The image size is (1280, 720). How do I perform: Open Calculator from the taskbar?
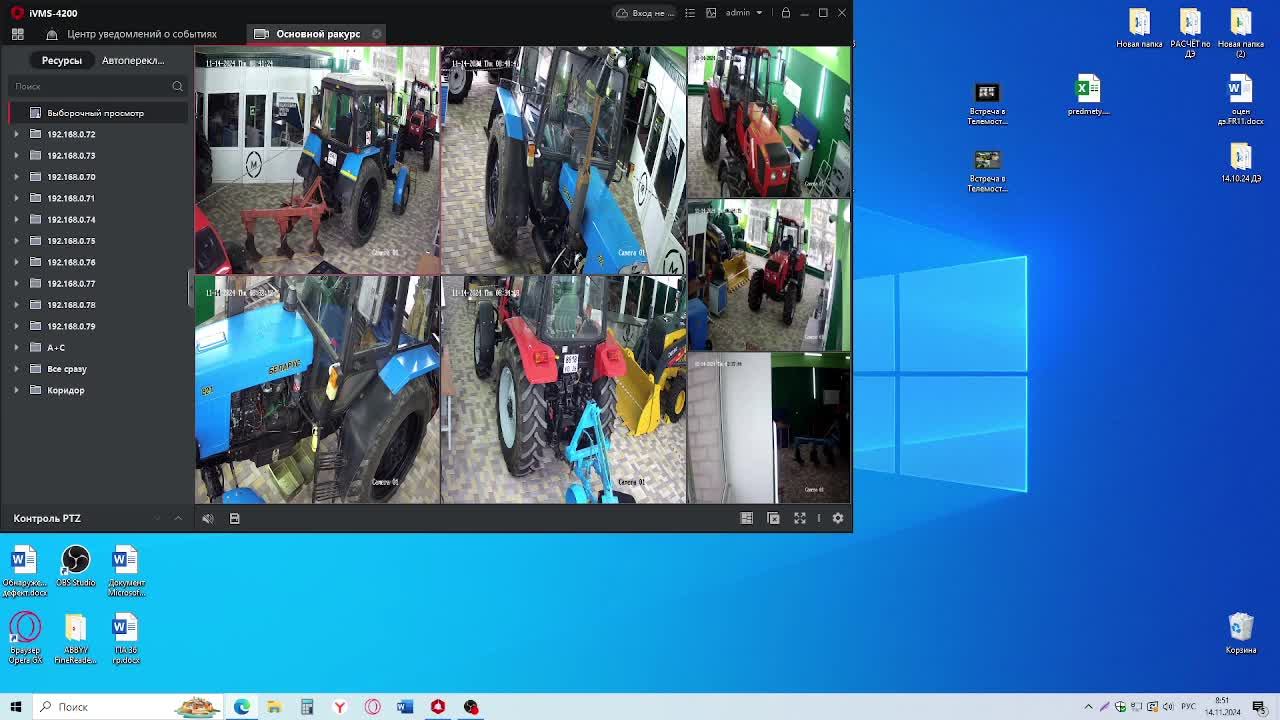tap(307, 707)
